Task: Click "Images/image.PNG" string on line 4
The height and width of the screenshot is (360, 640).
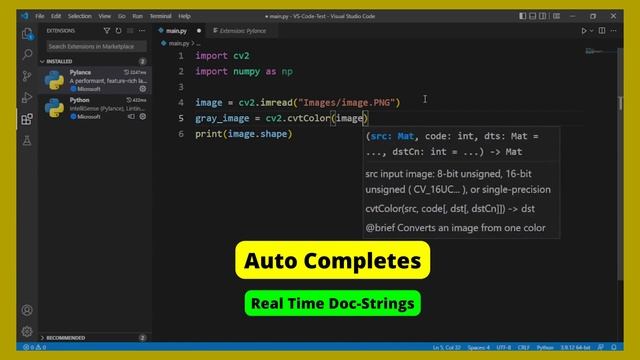Action: [x=347, y=102]
